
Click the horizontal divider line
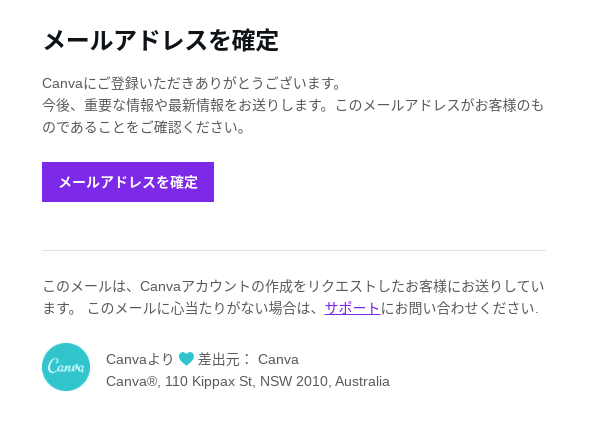[x=294, y=250]
